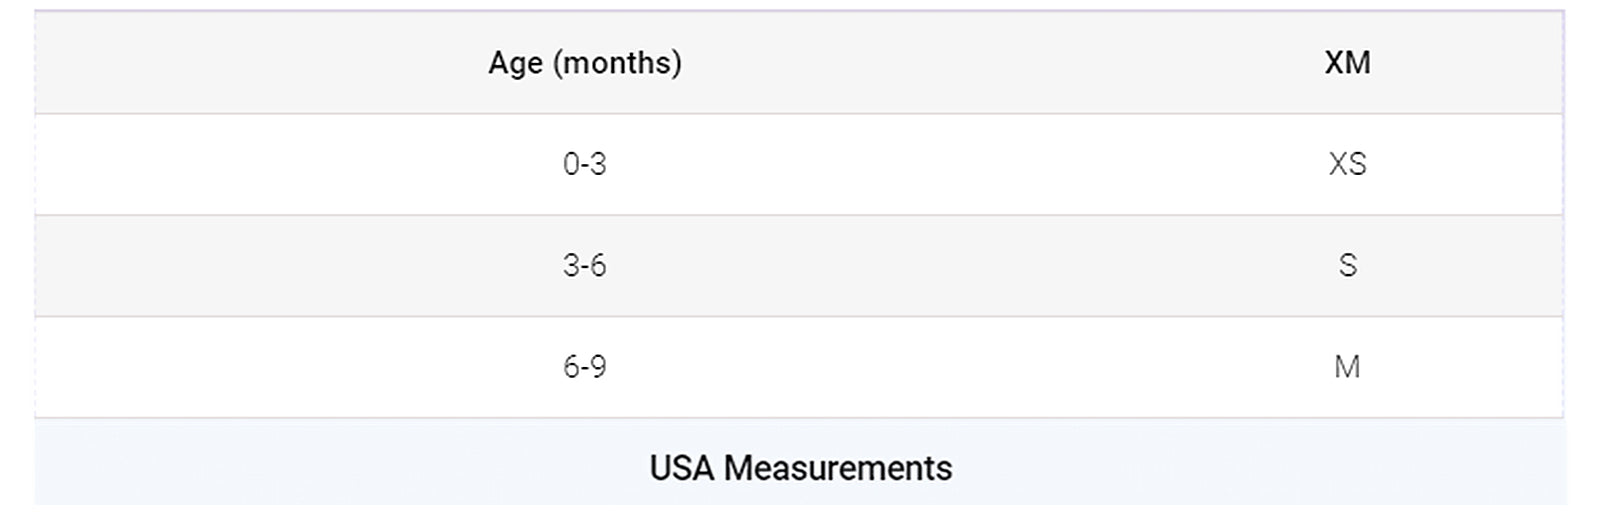Image resolution: width=1600 pixels, height=525 pixels.
Task: Pick the size listed for 6-9 months
Action: pos(1347,367)
